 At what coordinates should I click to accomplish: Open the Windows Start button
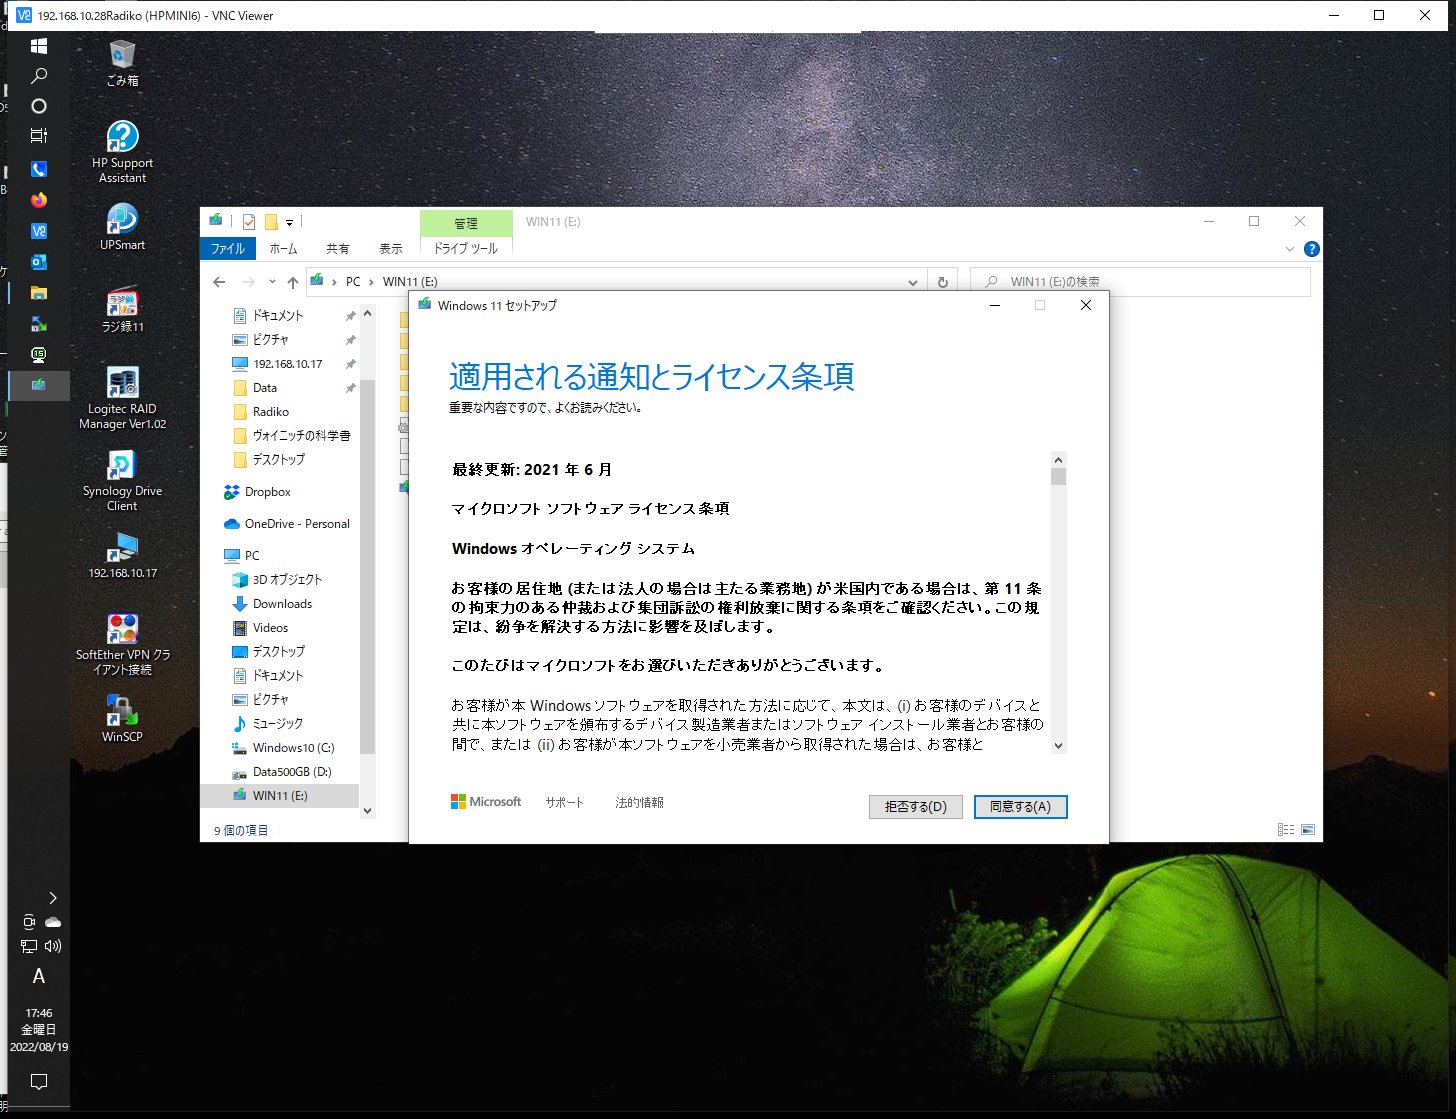(x=39, y=46)
